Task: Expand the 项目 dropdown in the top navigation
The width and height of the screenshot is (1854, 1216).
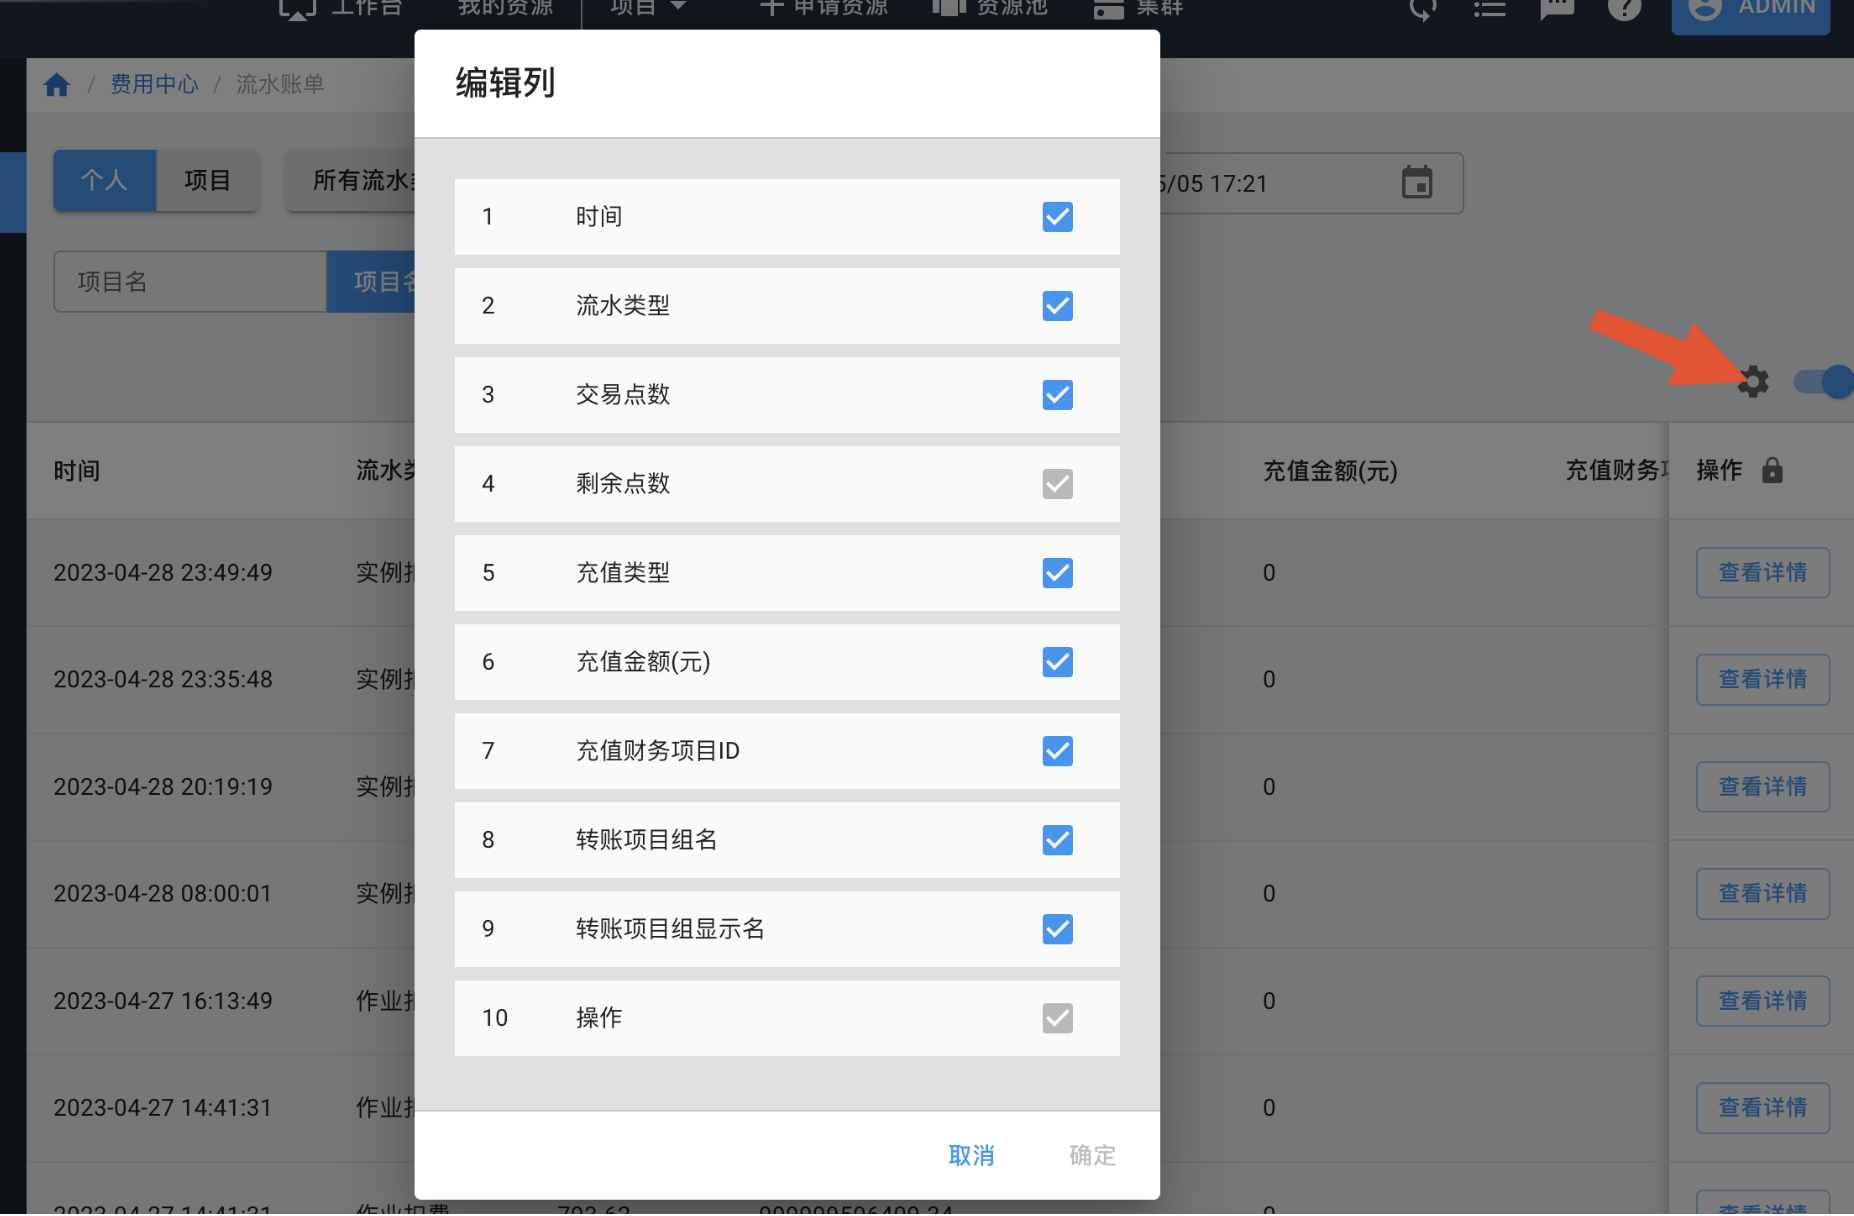Action: pyautogui.click(x=648, y=8)
